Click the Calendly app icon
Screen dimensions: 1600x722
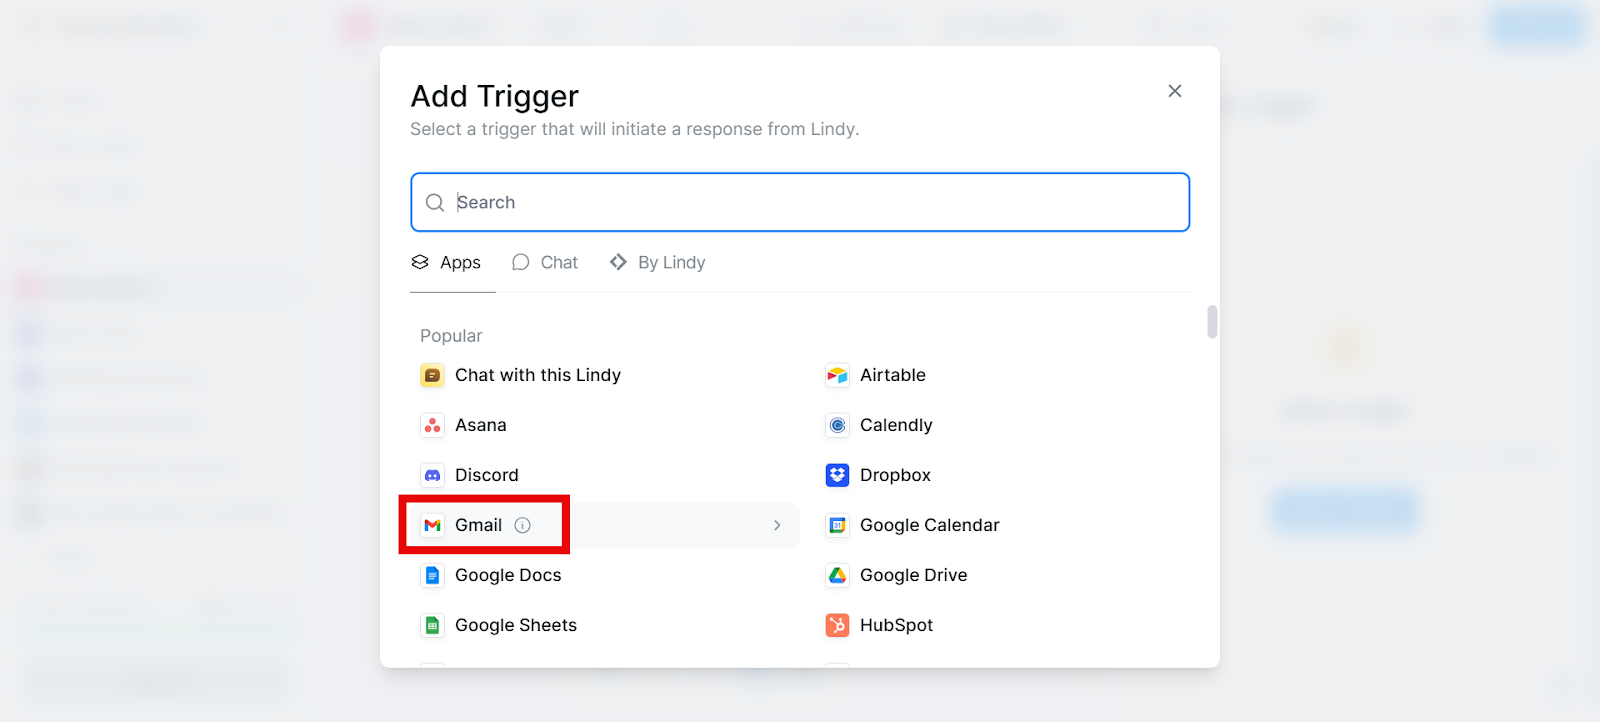click(x=837, y=425)
